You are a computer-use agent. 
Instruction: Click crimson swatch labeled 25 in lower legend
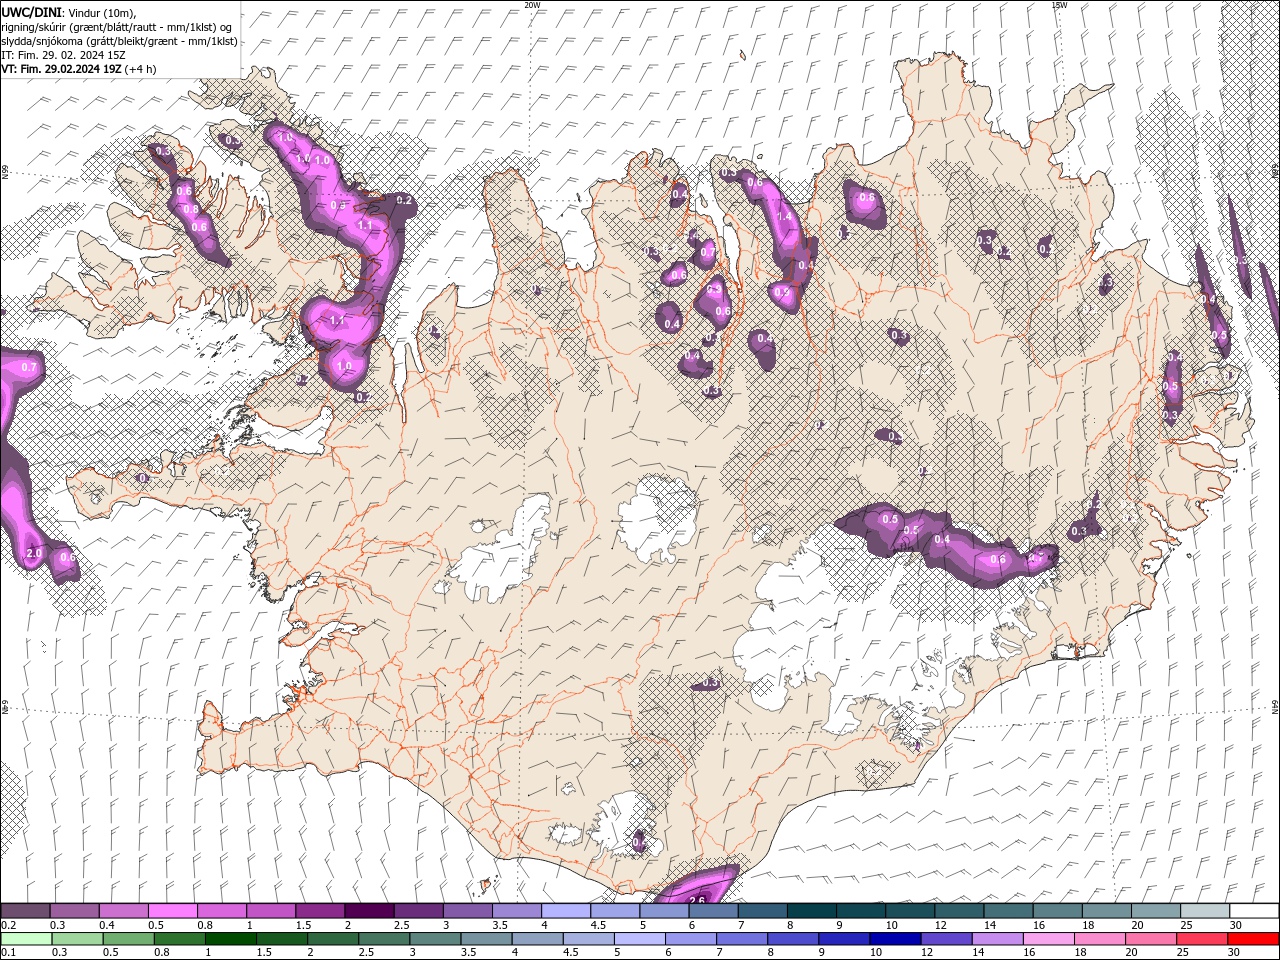click(x=1203, y=939)
